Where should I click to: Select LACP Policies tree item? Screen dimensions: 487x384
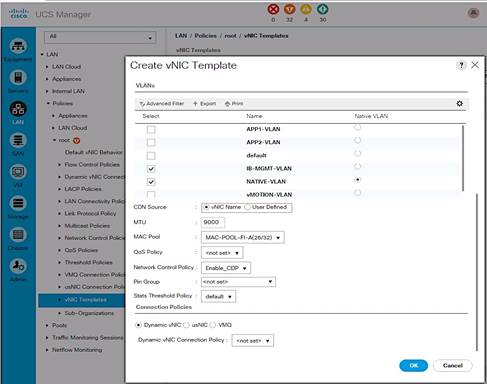tap(83, 189)
